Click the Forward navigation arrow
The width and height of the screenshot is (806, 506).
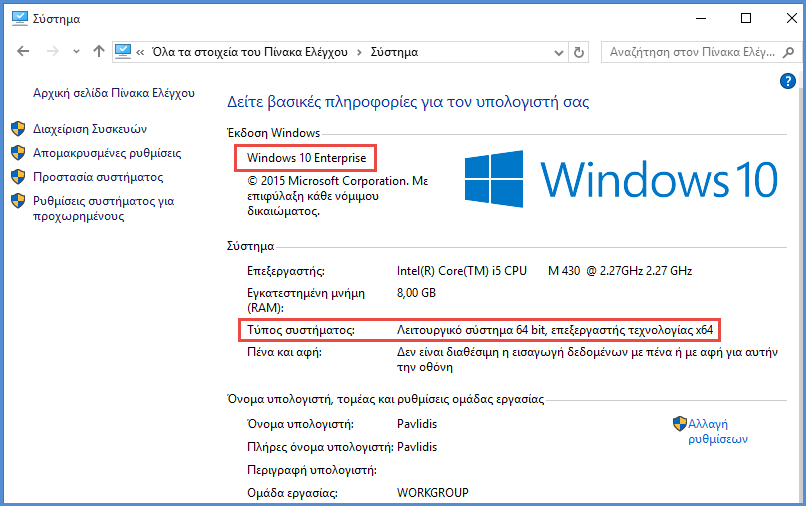pyautogui.click(x=52, y=51)
